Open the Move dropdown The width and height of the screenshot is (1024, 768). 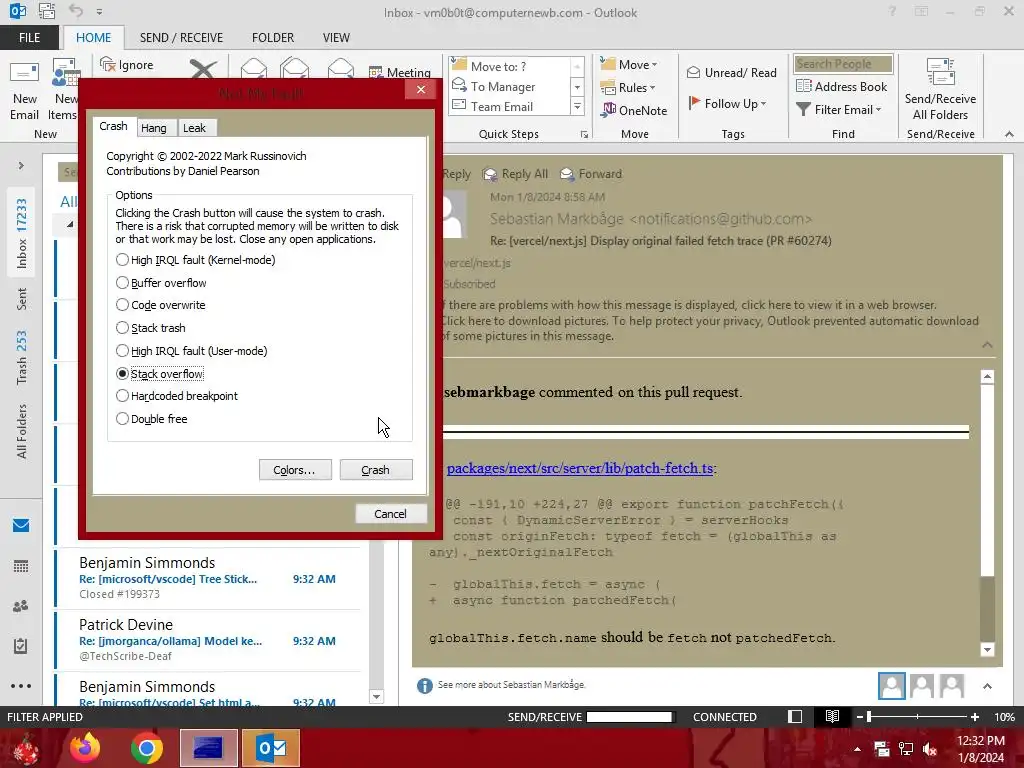click(x=629, y=65)
